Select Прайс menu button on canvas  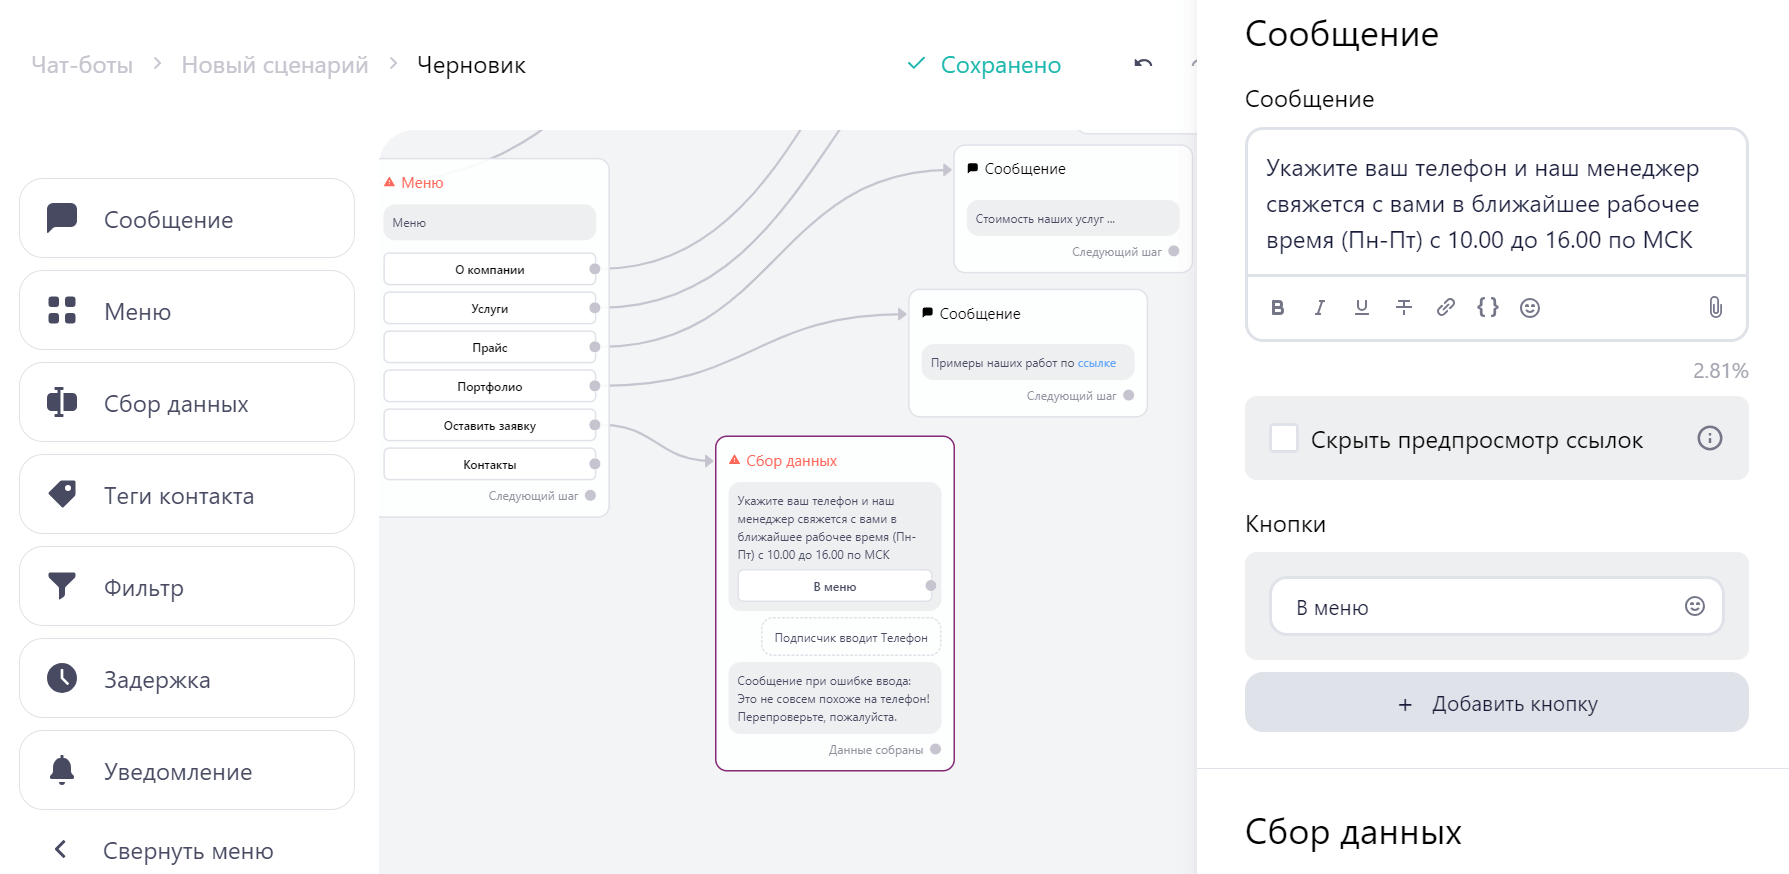489,347
